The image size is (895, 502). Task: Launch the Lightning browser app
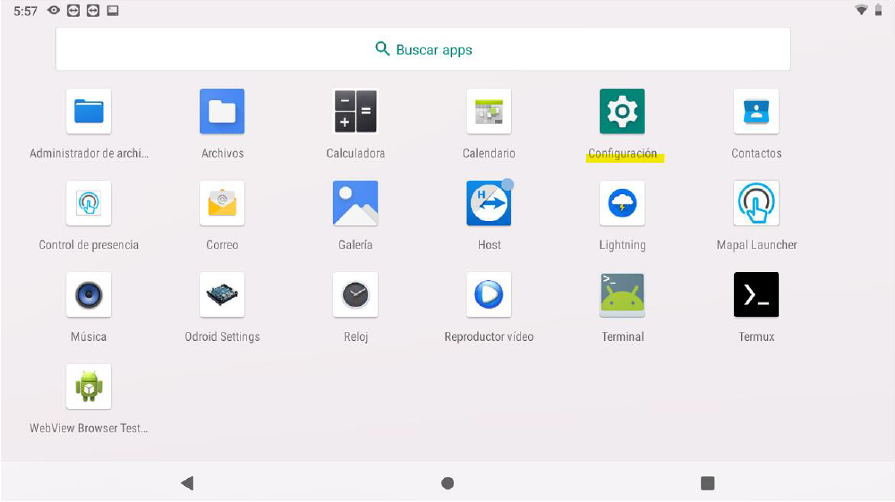[622, 204]
